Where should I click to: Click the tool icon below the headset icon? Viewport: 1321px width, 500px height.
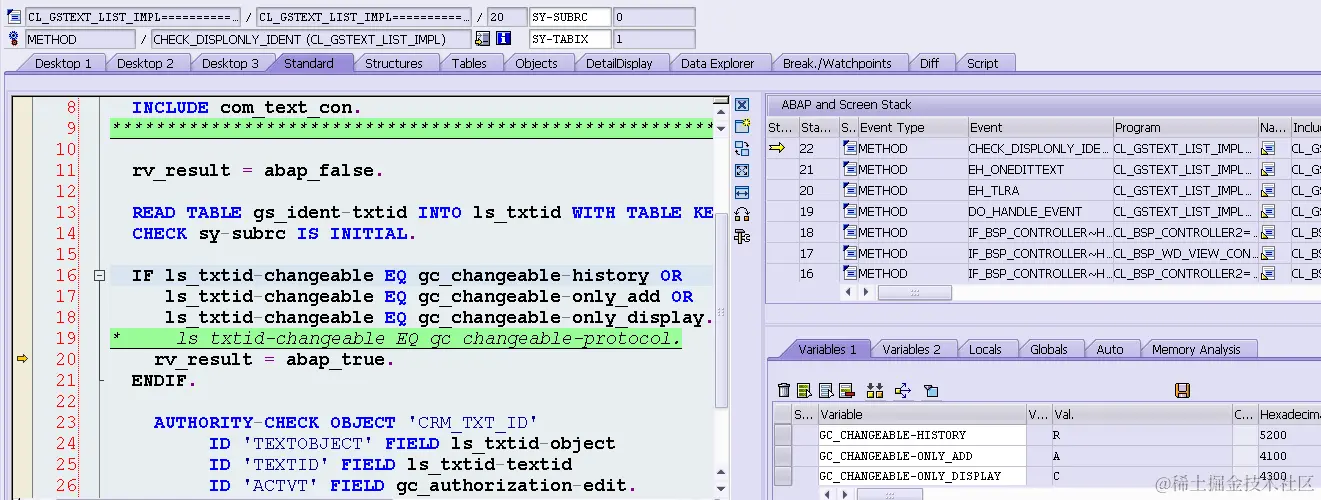[x=741, y=236]
